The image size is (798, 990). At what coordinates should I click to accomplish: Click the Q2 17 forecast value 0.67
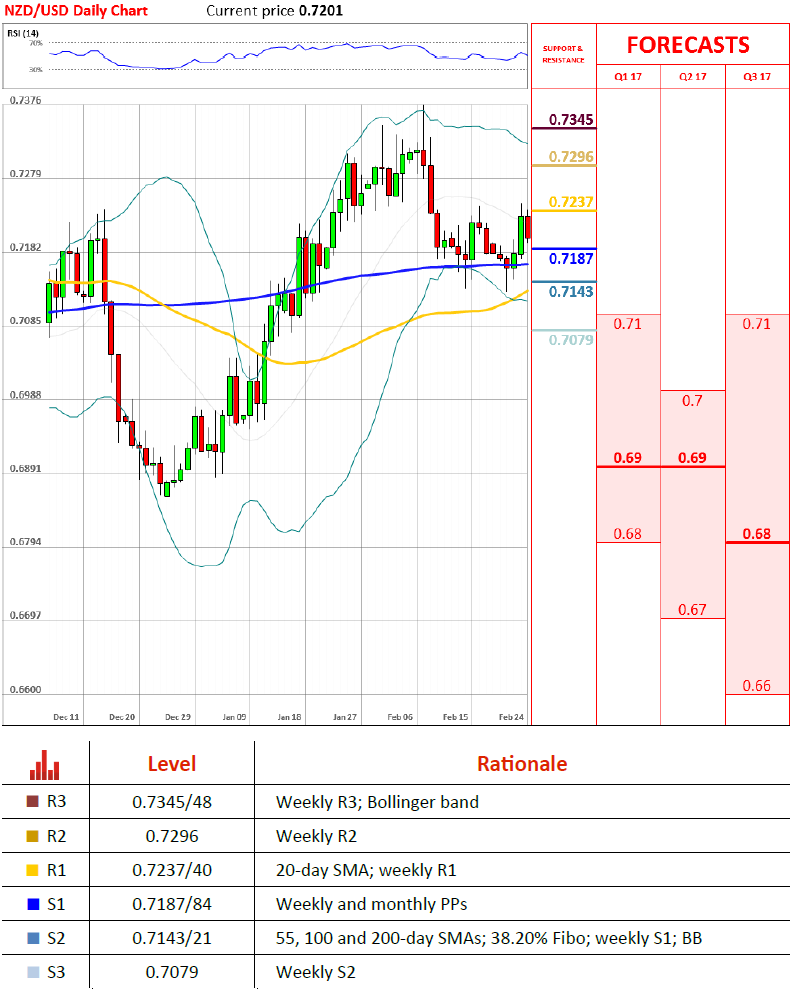pyautogui.click(x=693, y=609)
